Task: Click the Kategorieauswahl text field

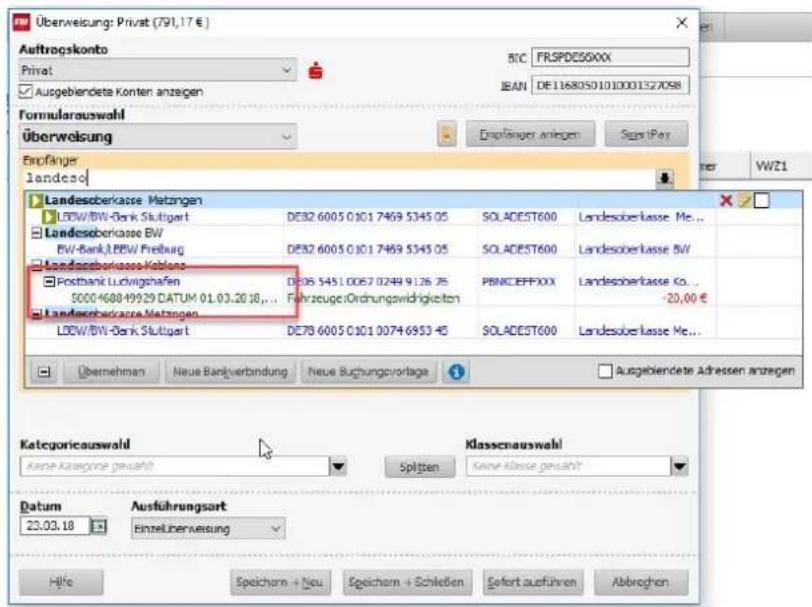Action: click(175, 466)
